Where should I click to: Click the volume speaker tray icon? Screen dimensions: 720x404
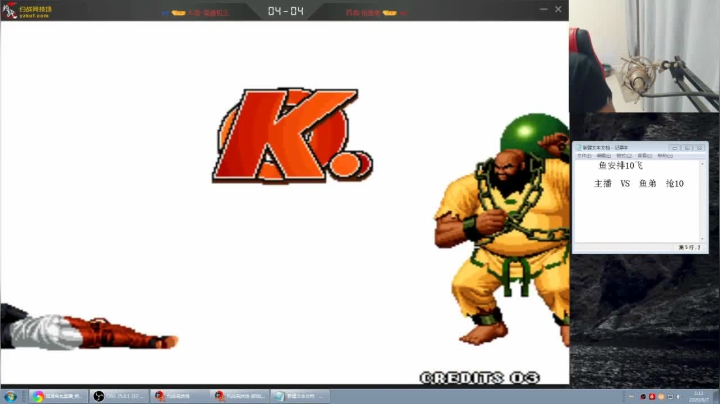point(679,397)
